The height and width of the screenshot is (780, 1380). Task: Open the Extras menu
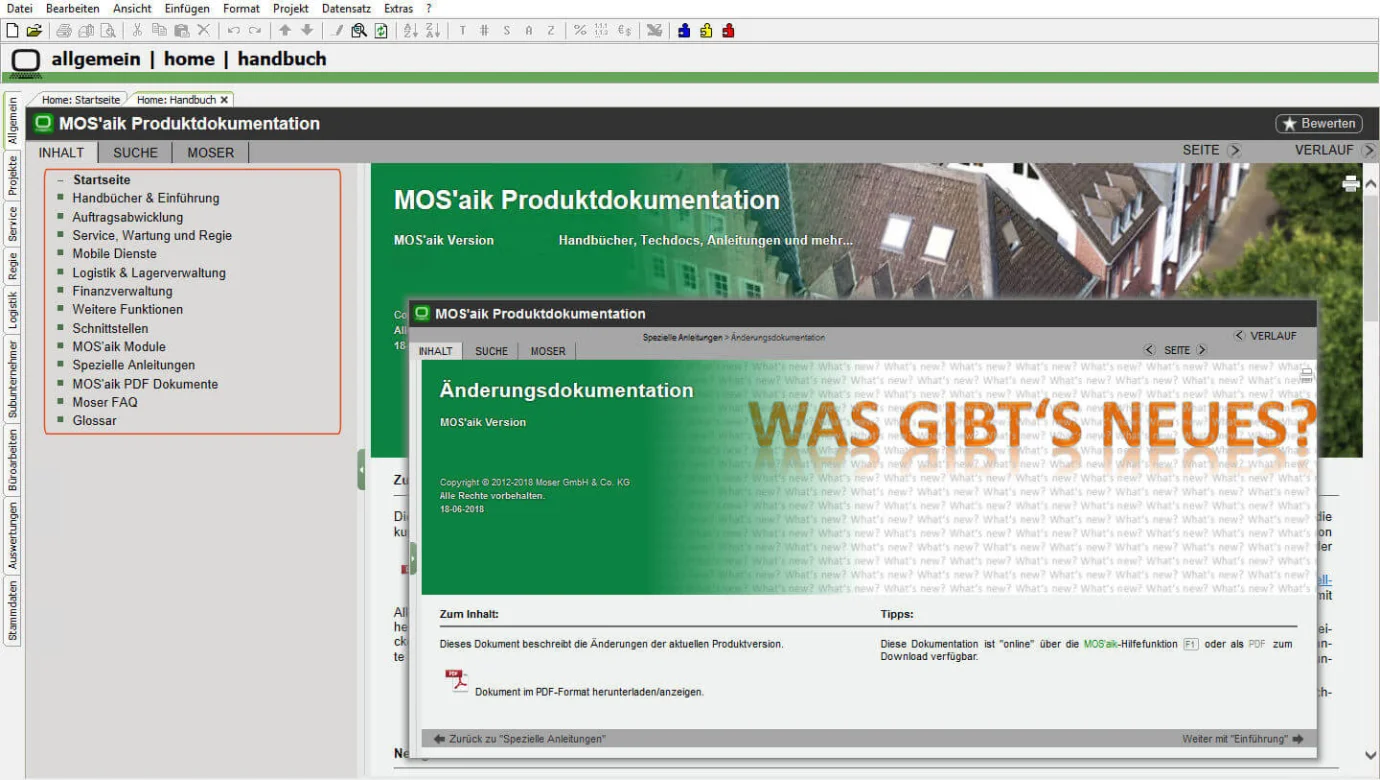398,8
